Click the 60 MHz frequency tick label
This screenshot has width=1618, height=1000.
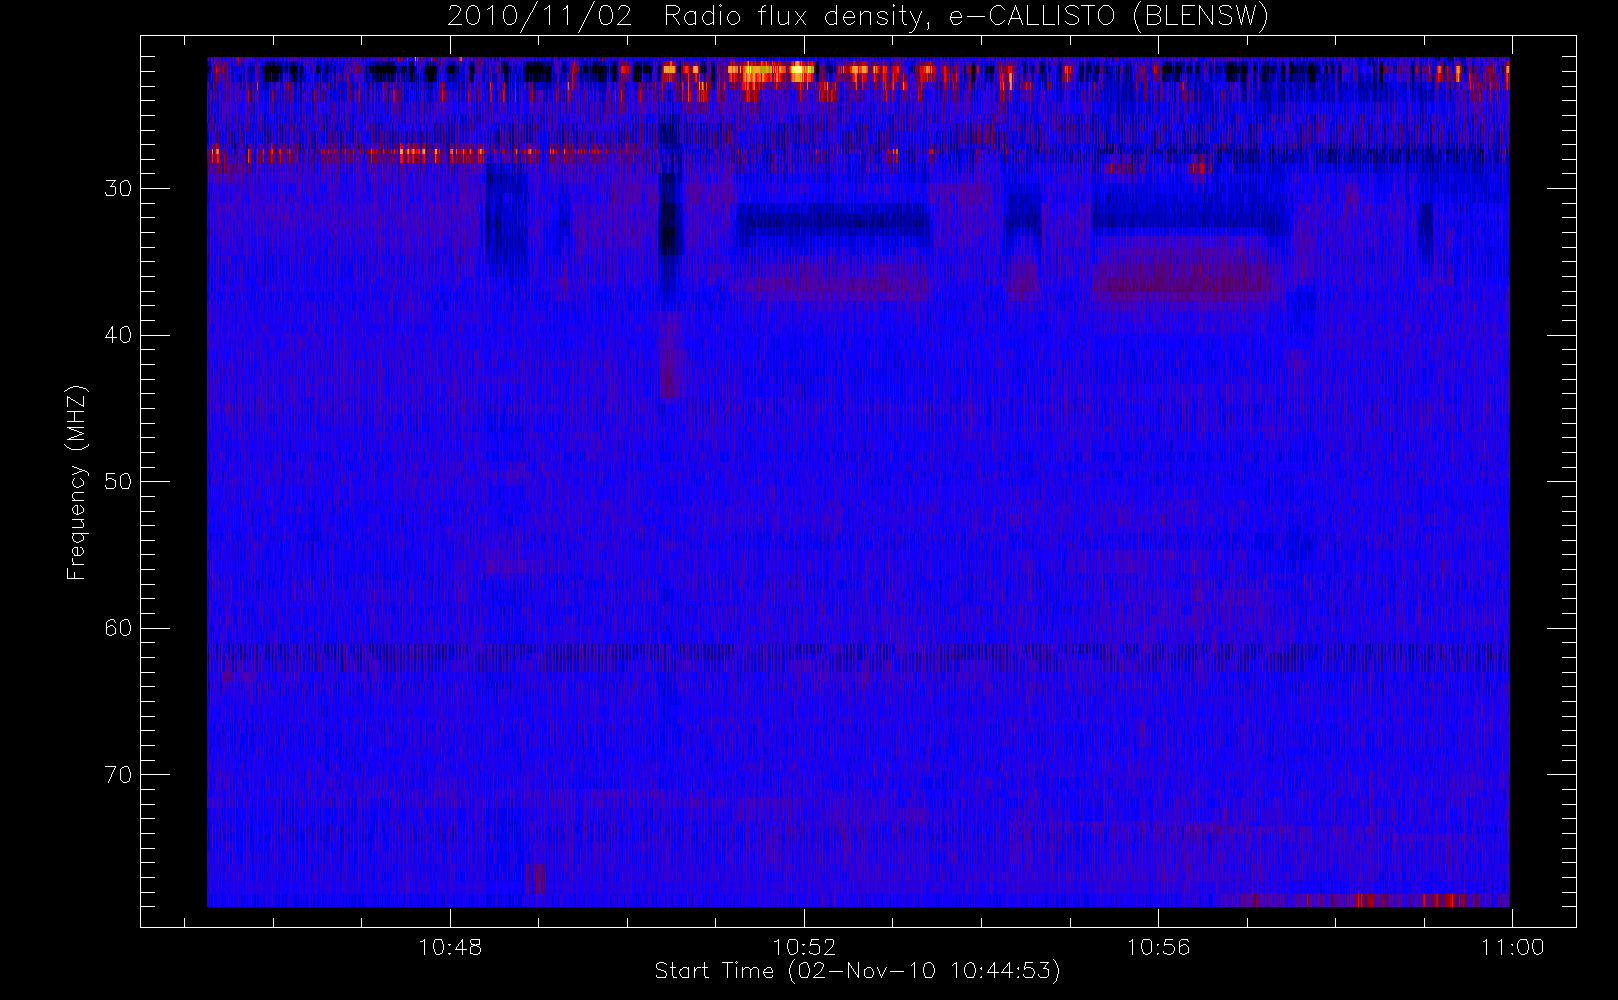pos(118,628)
